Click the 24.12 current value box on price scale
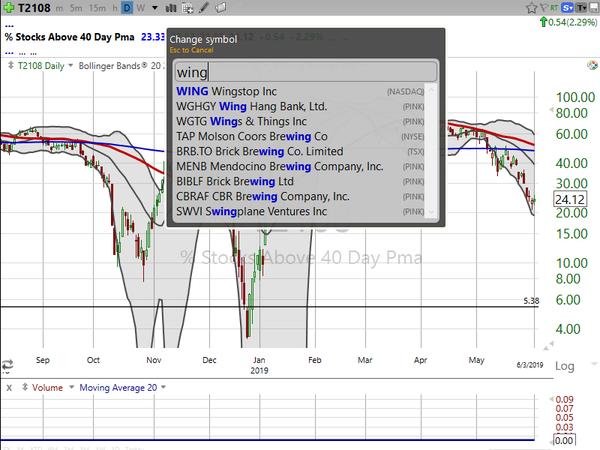 570,199
